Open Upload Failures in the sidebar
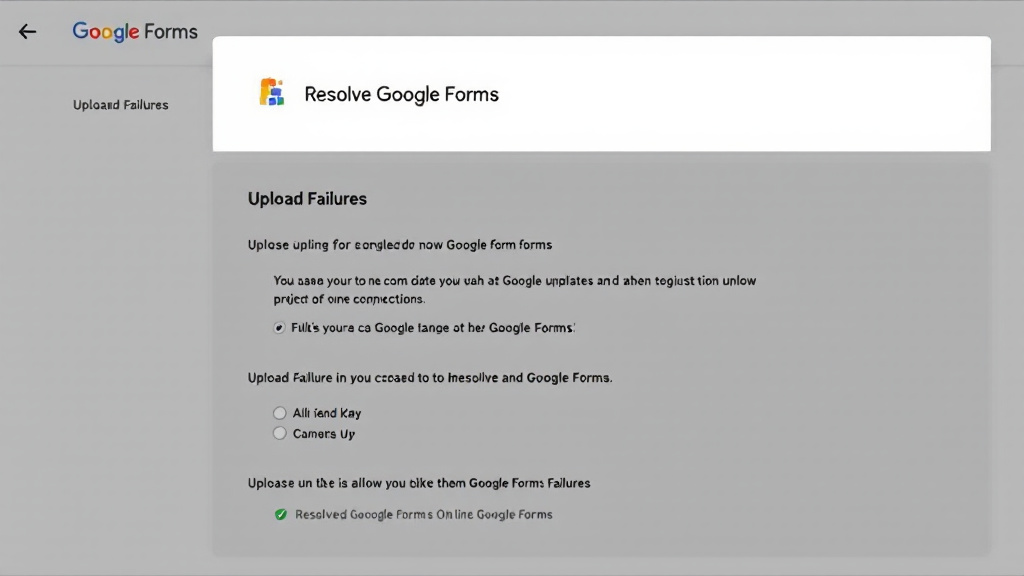 tap(121, 104)
